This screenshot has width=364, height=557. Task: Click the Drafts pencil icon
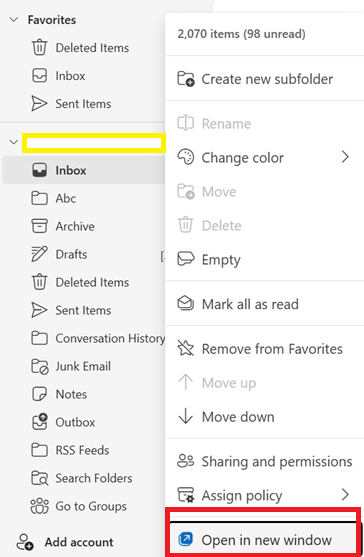pos(39,254)
